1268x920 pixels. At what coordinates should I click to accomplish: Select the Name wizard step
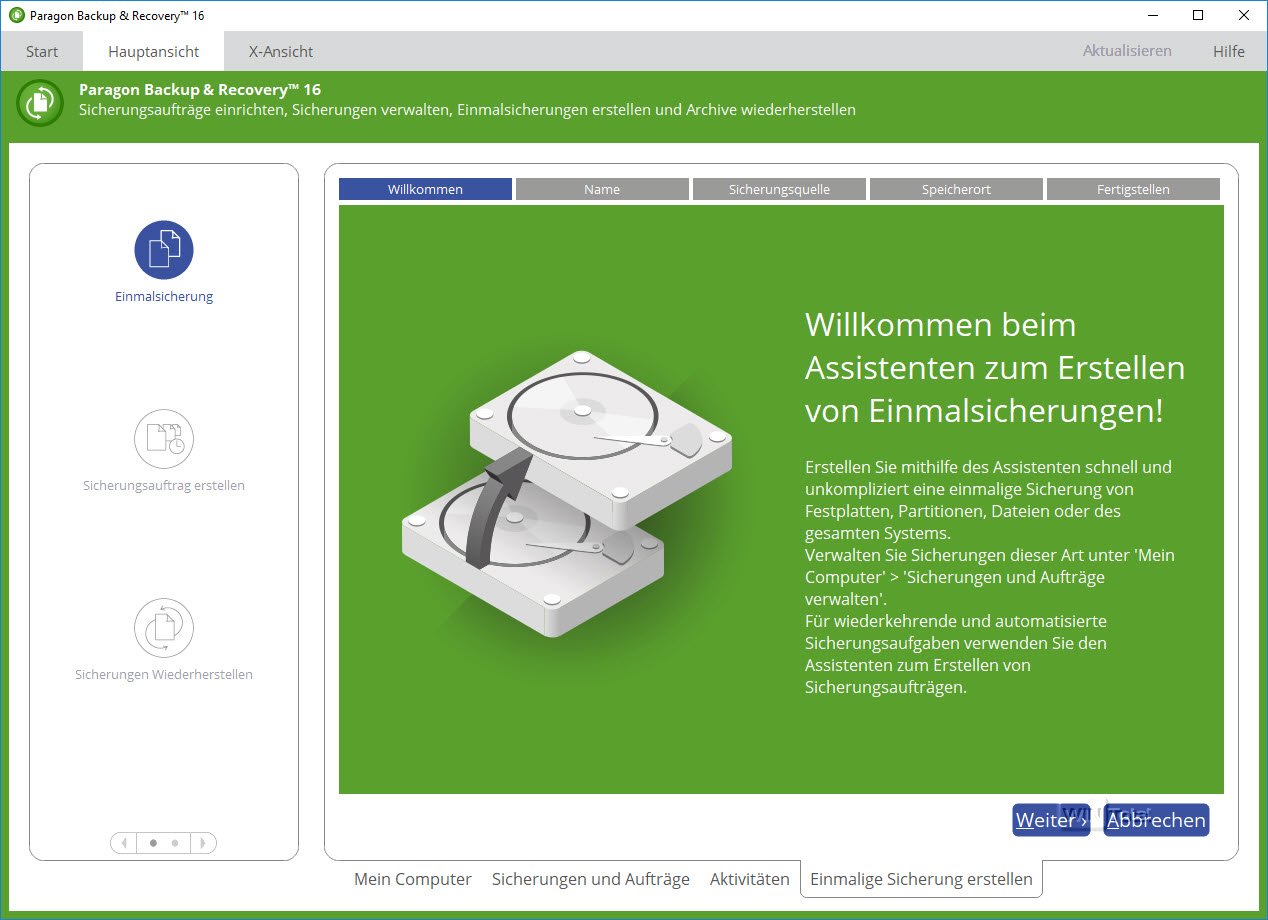pyautogui.click(x=602, y=189)
